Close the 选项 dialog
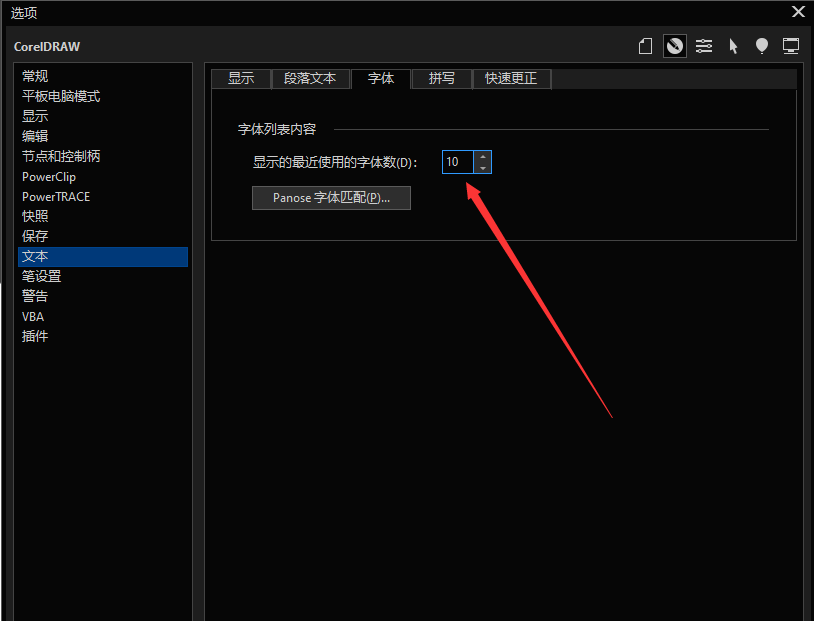The height and width of the screenshot is (621, 814). click(x=798, y=11)
